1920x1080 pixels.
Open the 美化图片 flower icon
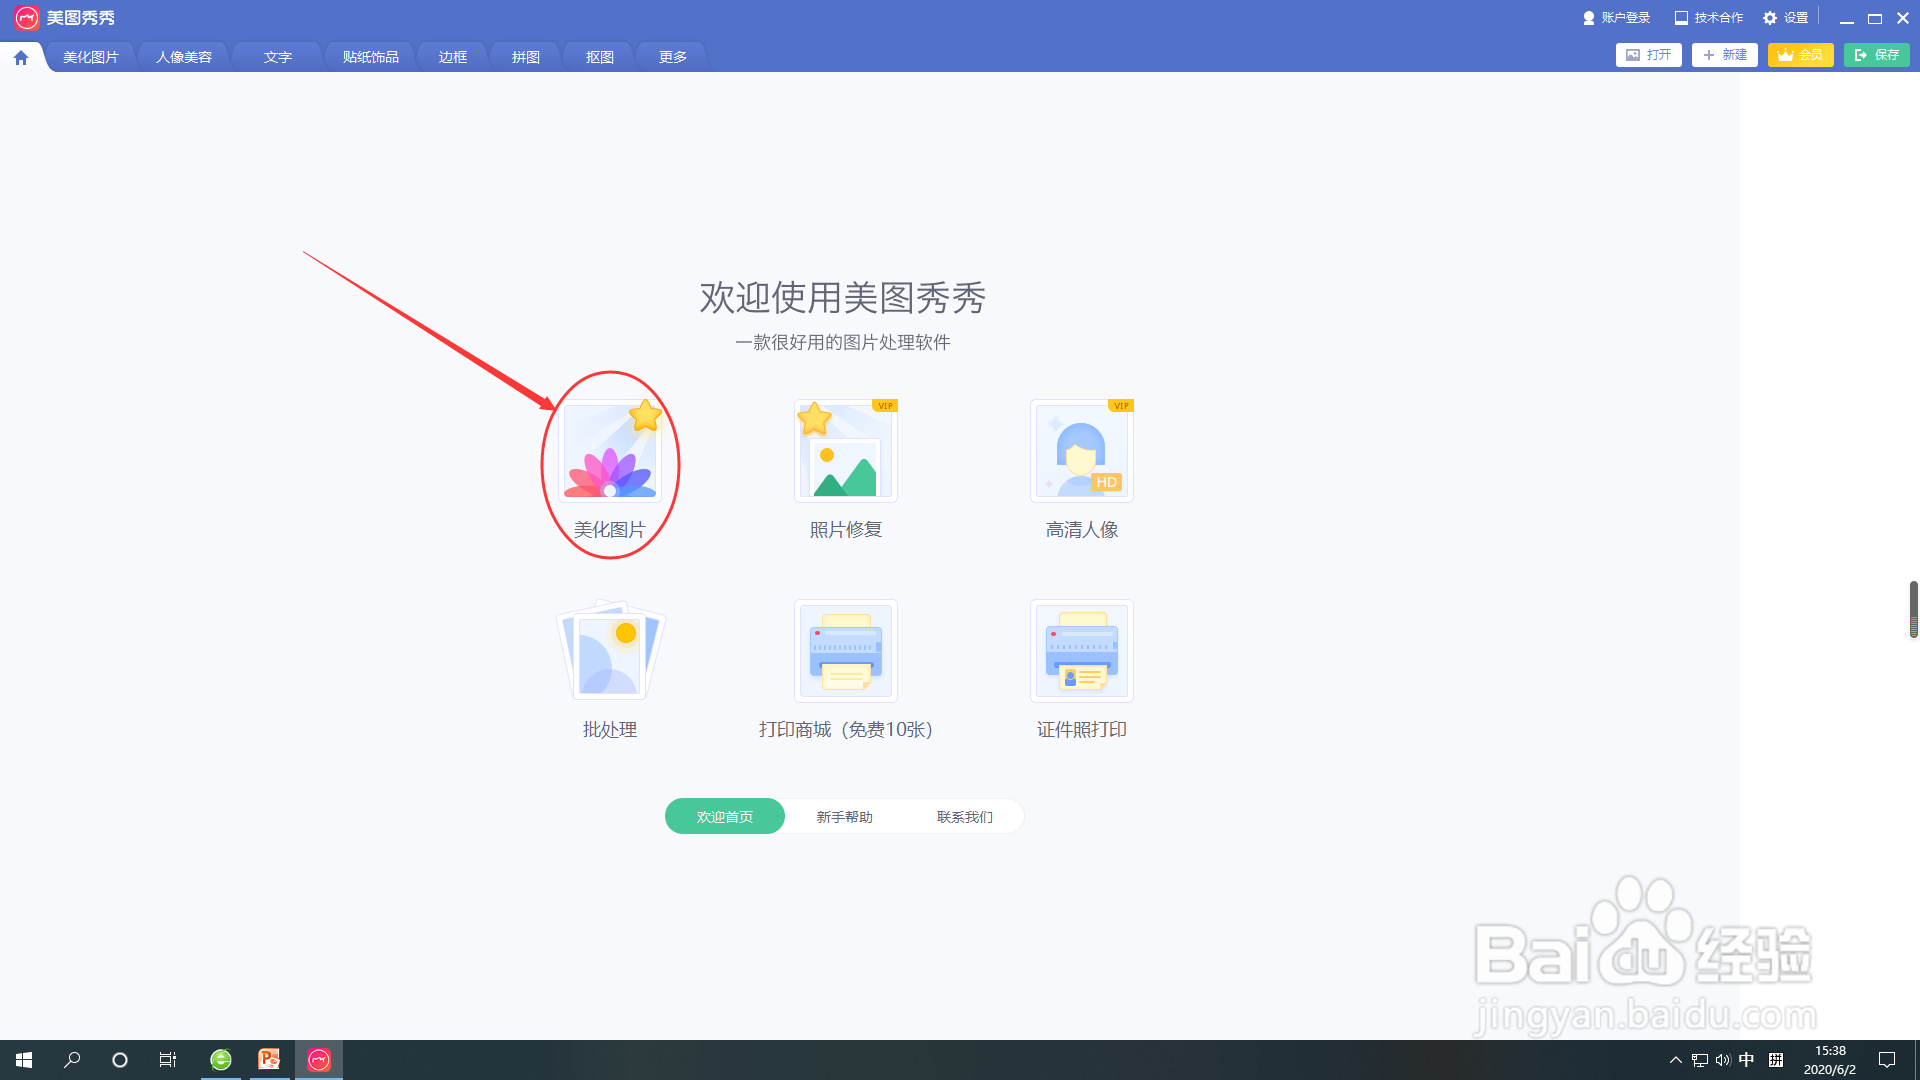click(610, 450)
